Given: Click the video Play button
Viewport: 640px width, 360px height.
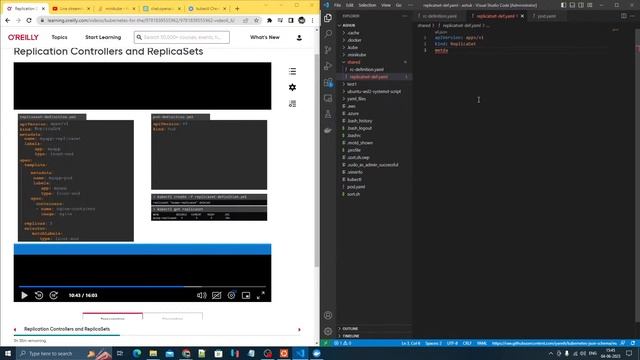Looking at the screenshot, I should point(24,295).
